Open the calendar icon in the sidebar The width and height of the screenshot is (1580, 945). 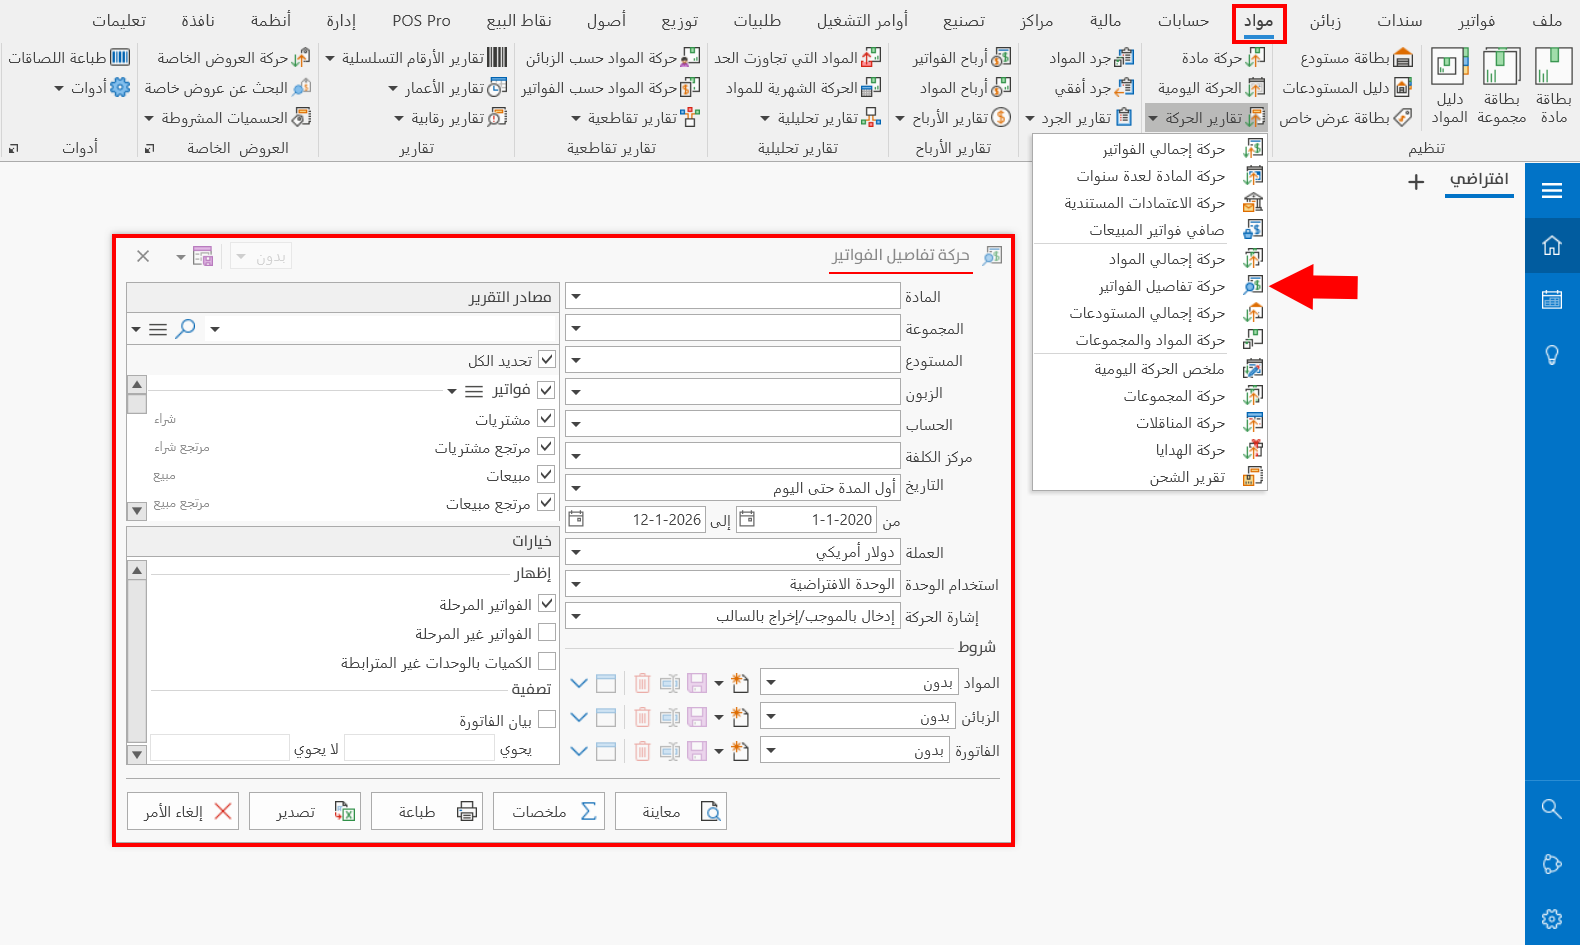tap(1552, 299)
